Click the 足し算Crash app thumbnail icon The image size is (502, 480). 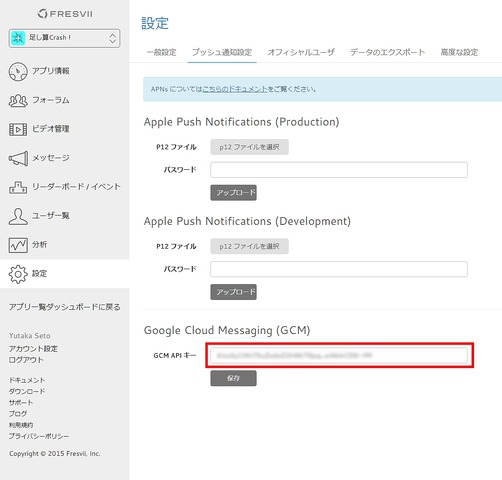[18, 38]
